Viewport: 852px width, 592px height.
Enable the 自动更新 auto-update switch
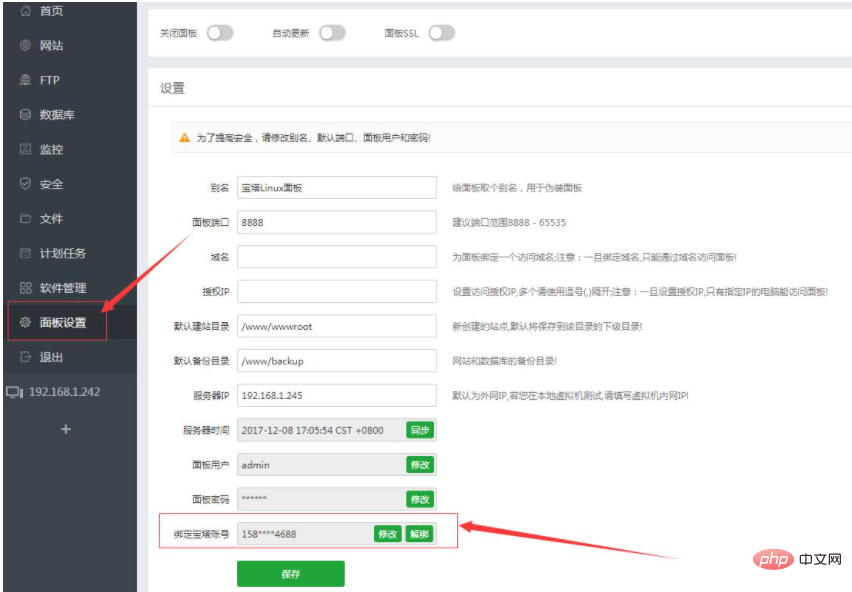[333, 32]
